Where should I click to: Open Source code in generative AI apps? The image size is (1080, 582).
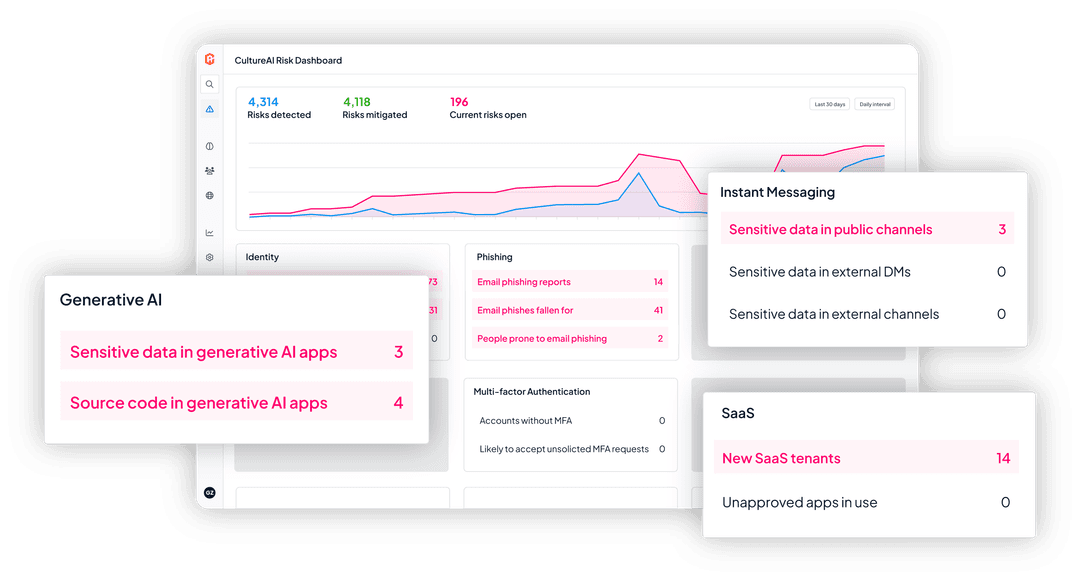coord(236,402)
